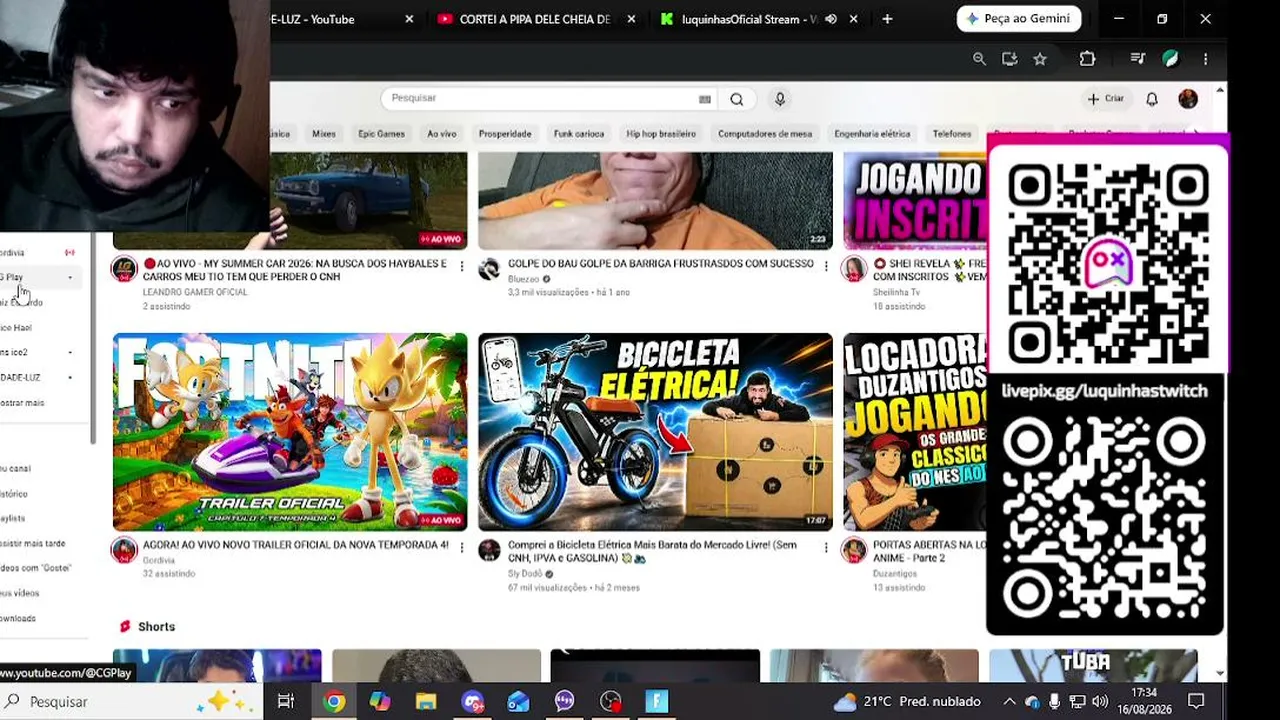Click the YouTube search magnifier button
Screen dimensions: 1280x720
click(737, 98)
